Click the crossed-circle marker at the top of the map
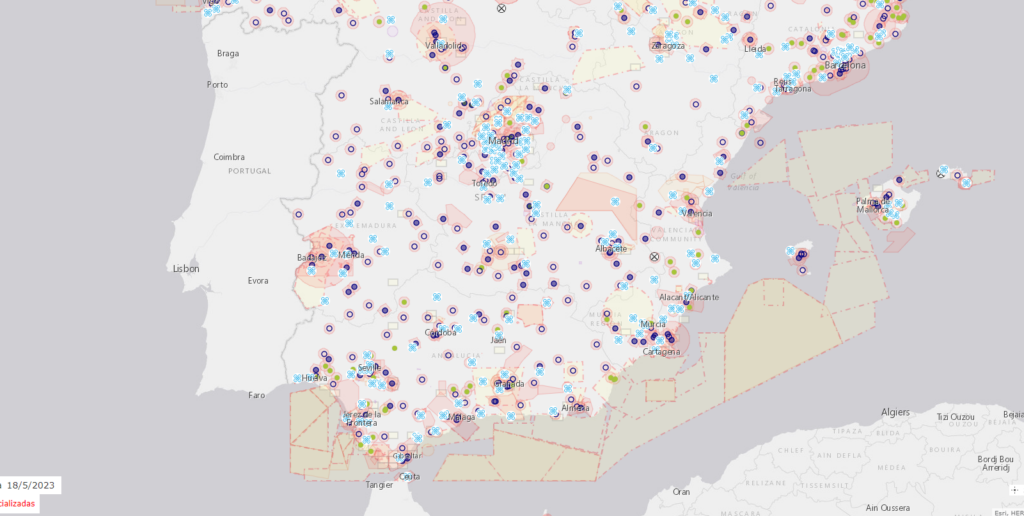Screen dimensions: 1024x516 tap(502, 8)
